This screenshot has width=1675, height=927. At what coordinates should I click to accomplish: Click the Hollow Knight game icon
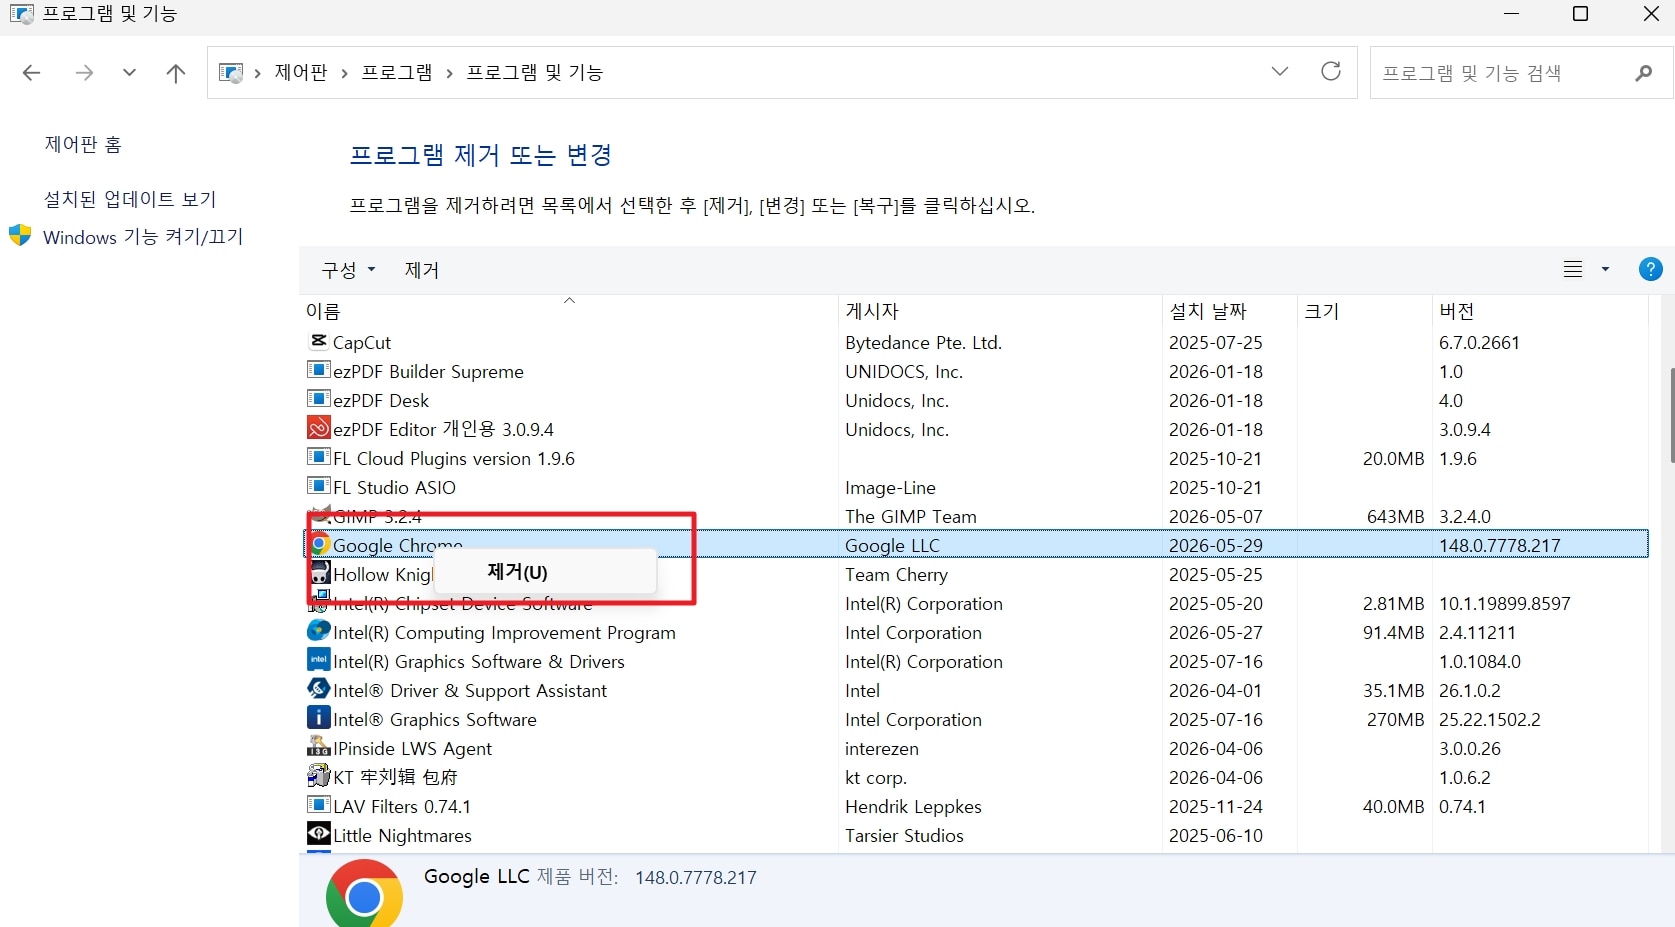320,574
